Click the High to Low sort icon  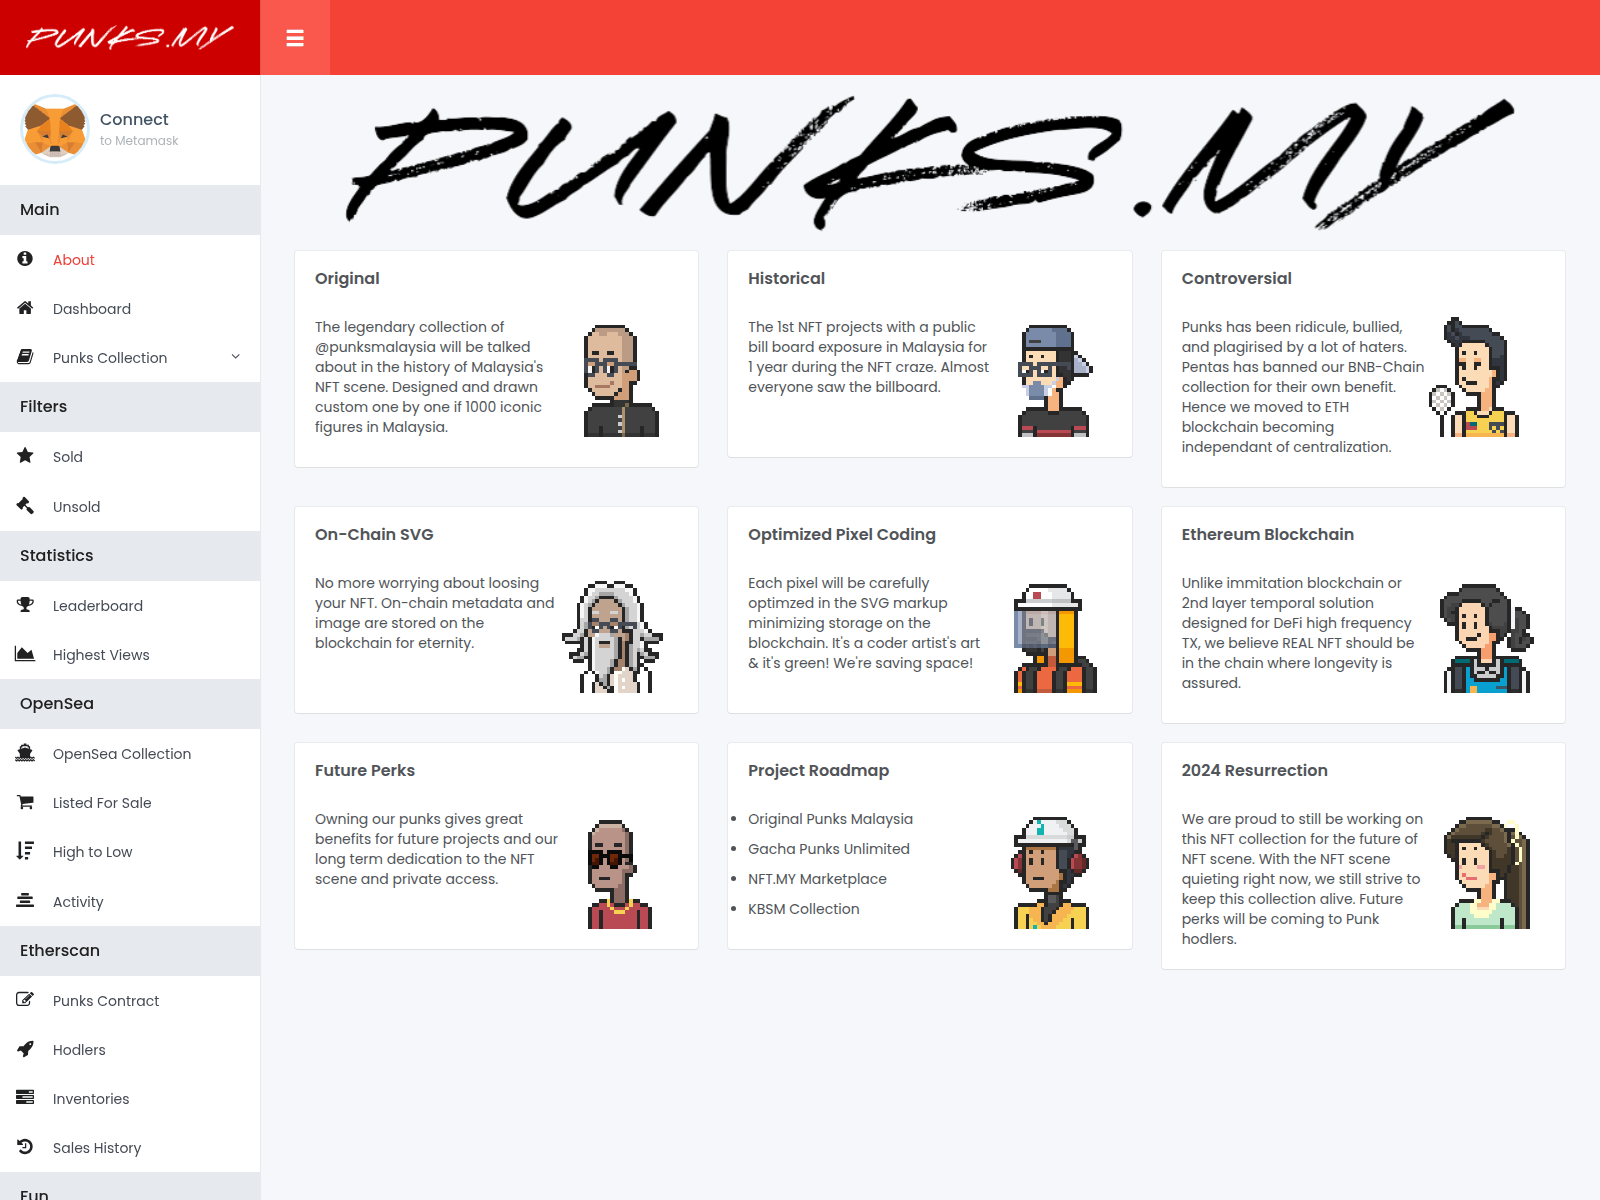(x=25, y=851)
